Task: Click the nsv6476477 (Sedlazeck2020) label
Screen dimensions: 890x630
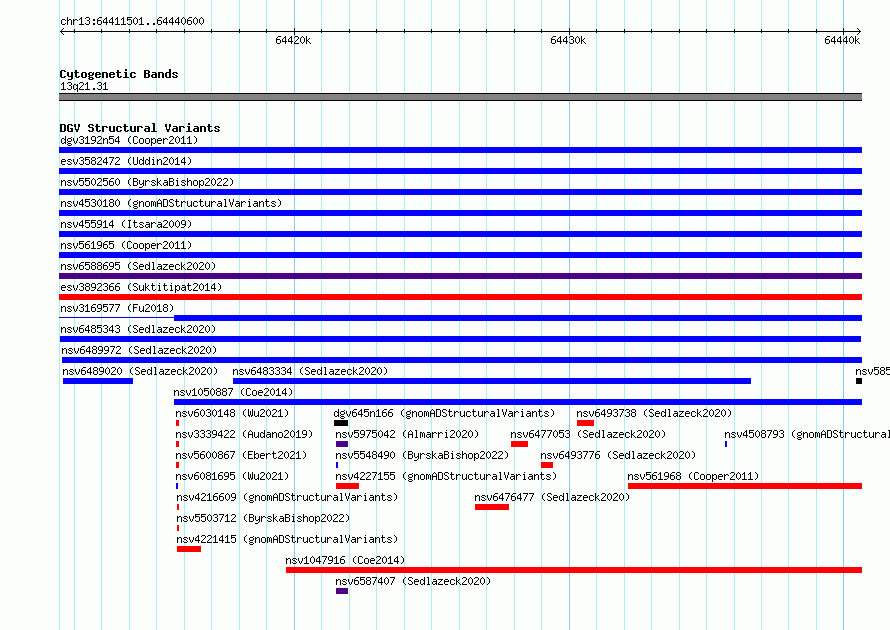Action: click(x=552, y=497)
